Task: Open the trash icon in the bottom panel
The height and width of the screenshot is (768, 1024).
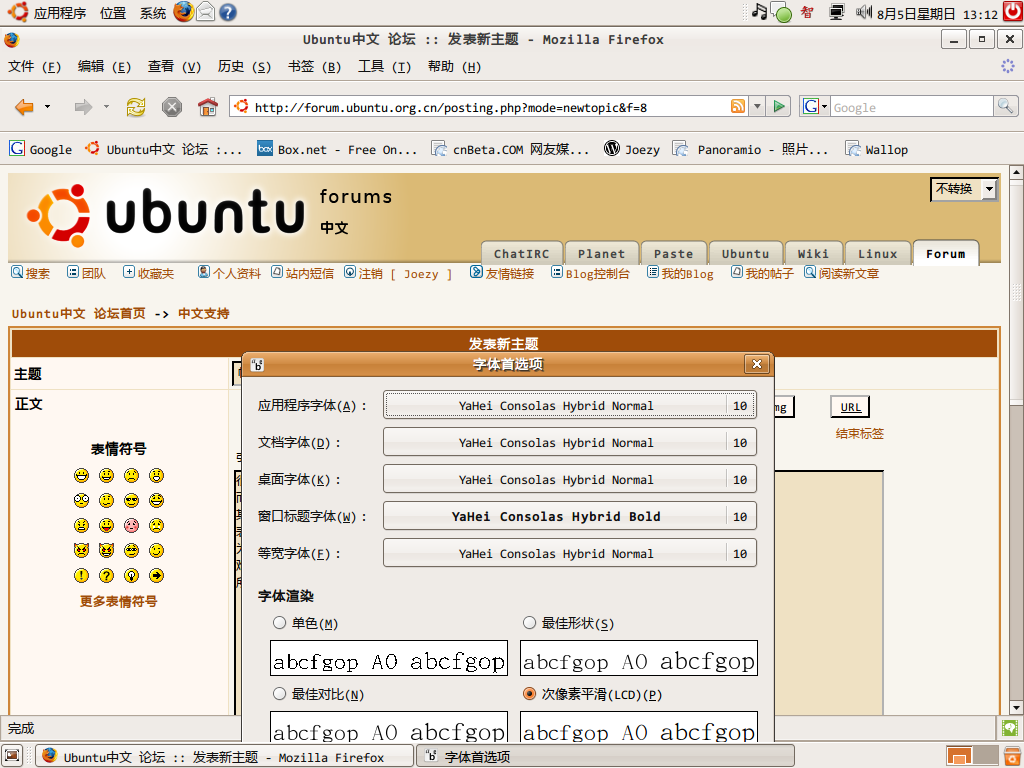Action: 1012,756
